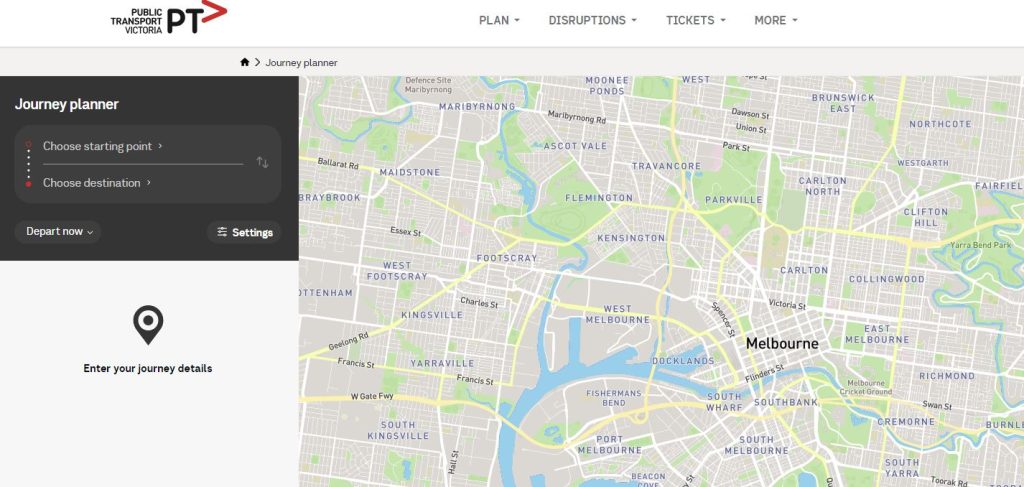Image resolution: width=1024 pixels, height=487 pixels.
Task: Click Yarra Bend Park label
Action: pyautogui.click(x=980, y=245)
